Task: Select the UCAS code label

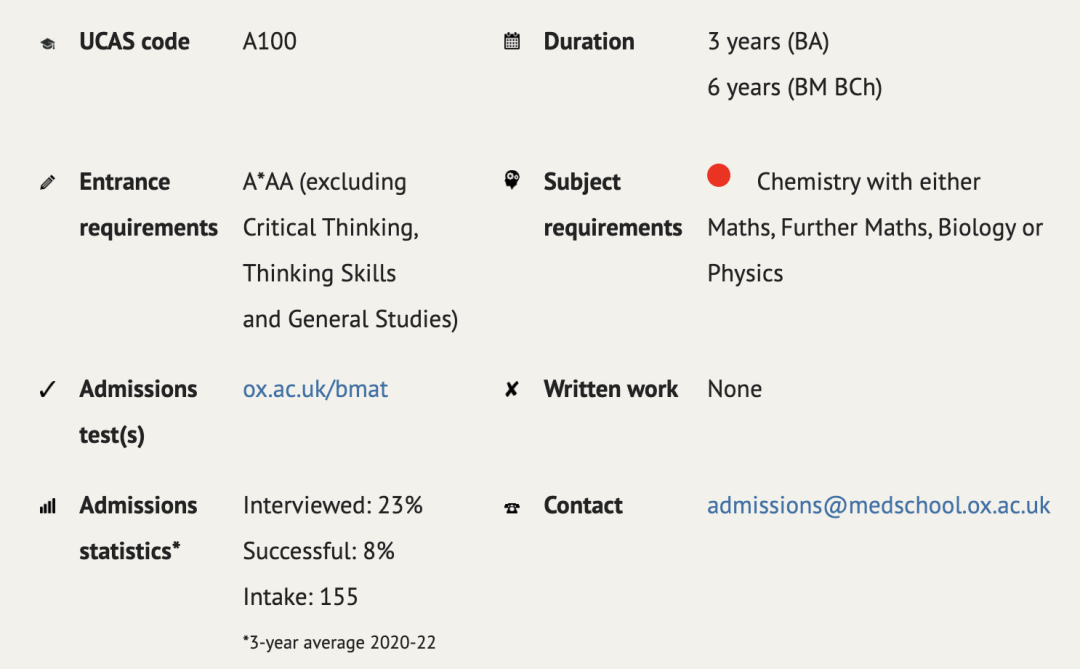Action: [x=134, y=41]
